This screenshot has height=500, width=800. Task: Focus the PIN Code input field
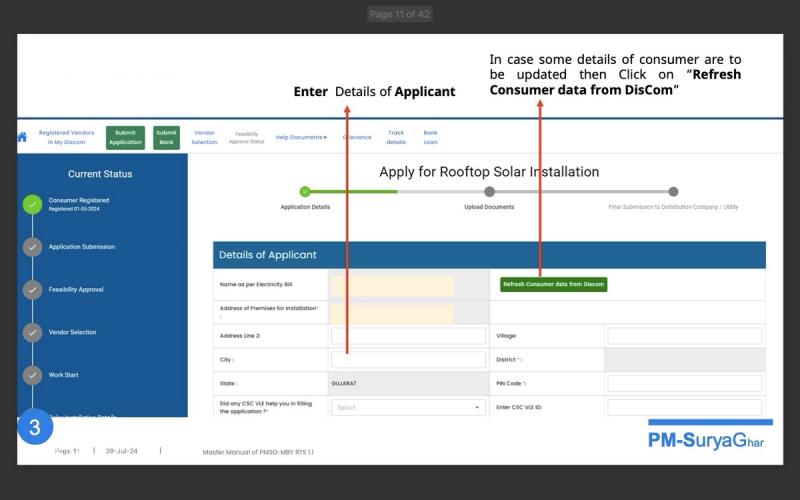pyautogui.click(x=685, y=383)
